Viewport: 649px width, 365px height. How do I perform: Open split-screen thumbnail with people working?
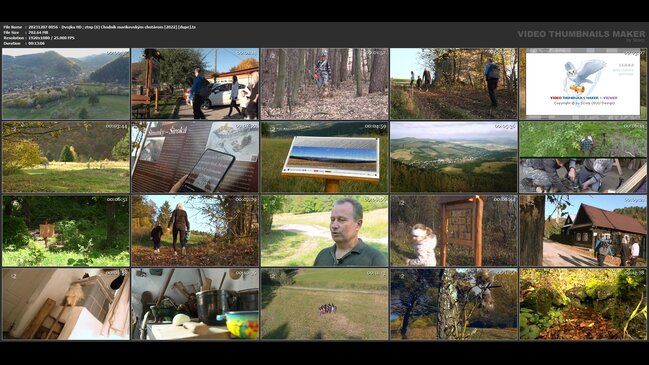pyautogui.click(x=583, y=157)
